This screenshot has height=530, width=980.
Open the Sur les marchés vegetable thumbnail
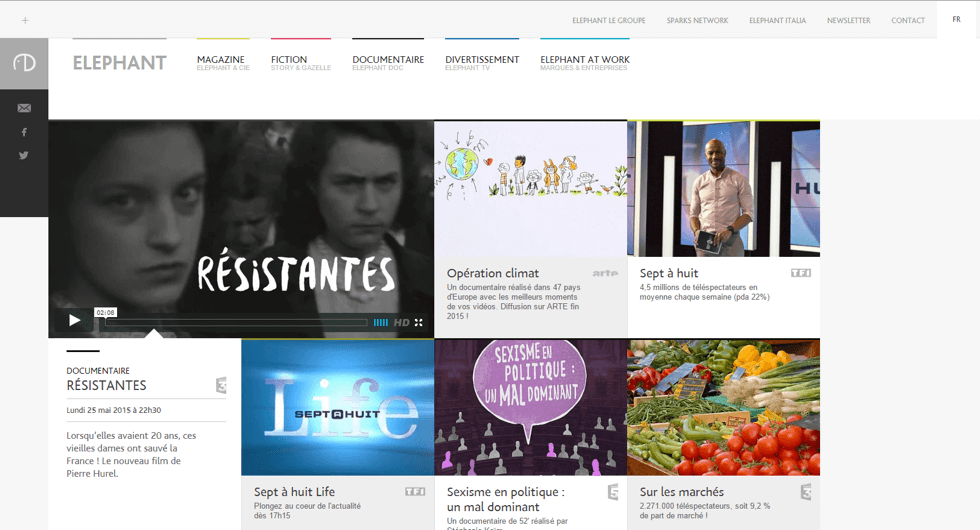click(724, 406)
